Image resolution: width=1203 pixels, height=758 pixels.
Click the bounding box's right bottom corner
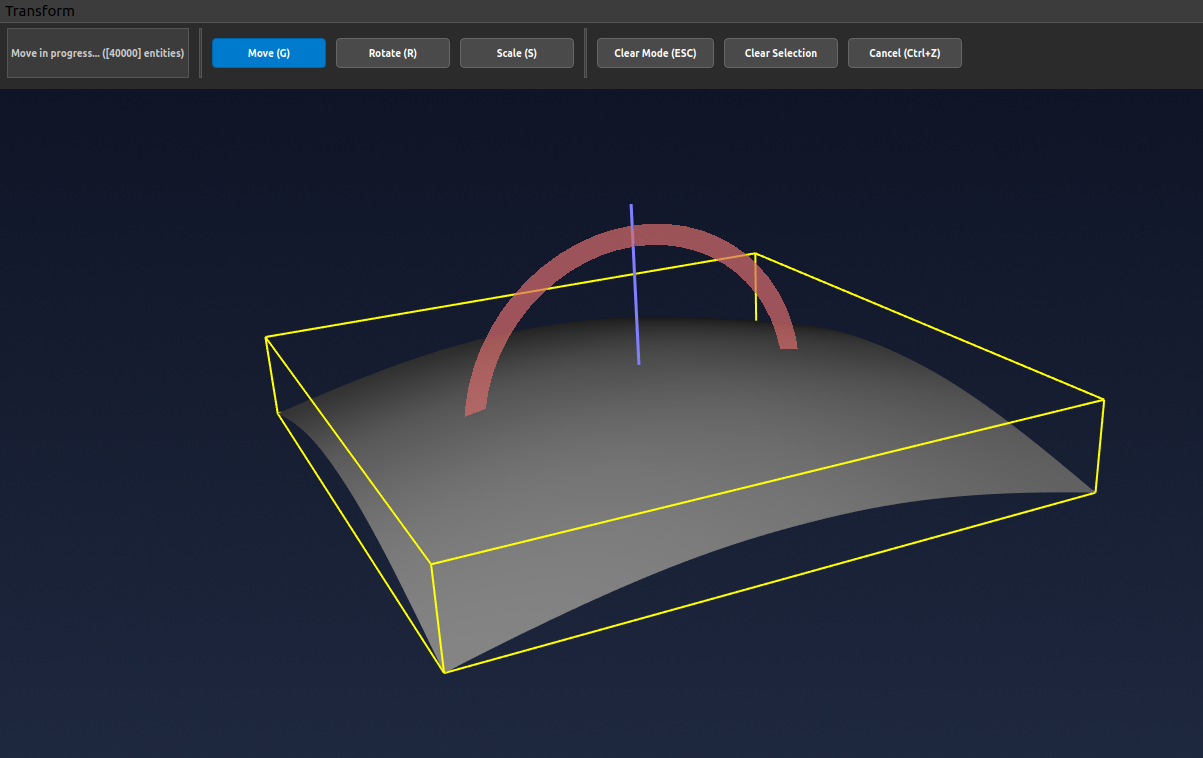pos(1096,492)
